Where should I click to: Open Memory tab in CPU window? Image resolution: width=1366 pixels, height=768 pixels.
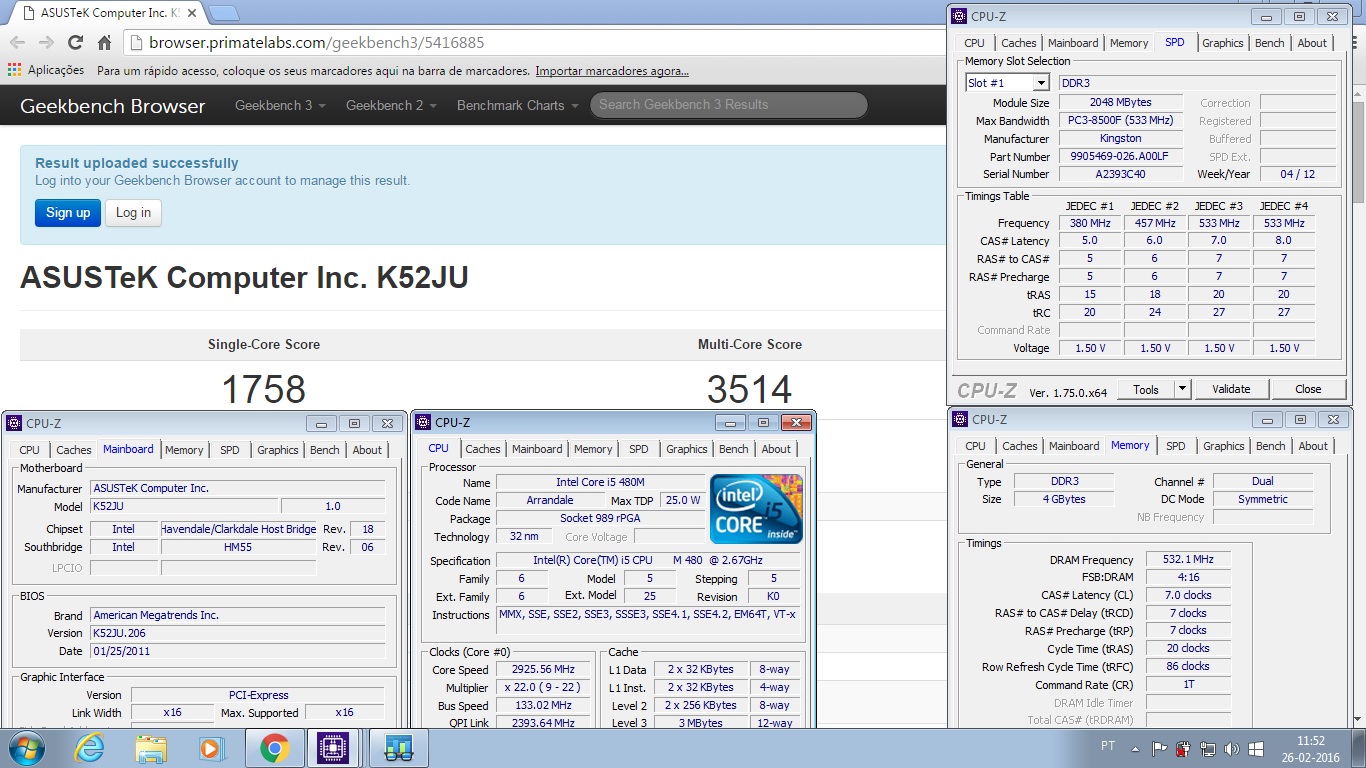[593, 449]
